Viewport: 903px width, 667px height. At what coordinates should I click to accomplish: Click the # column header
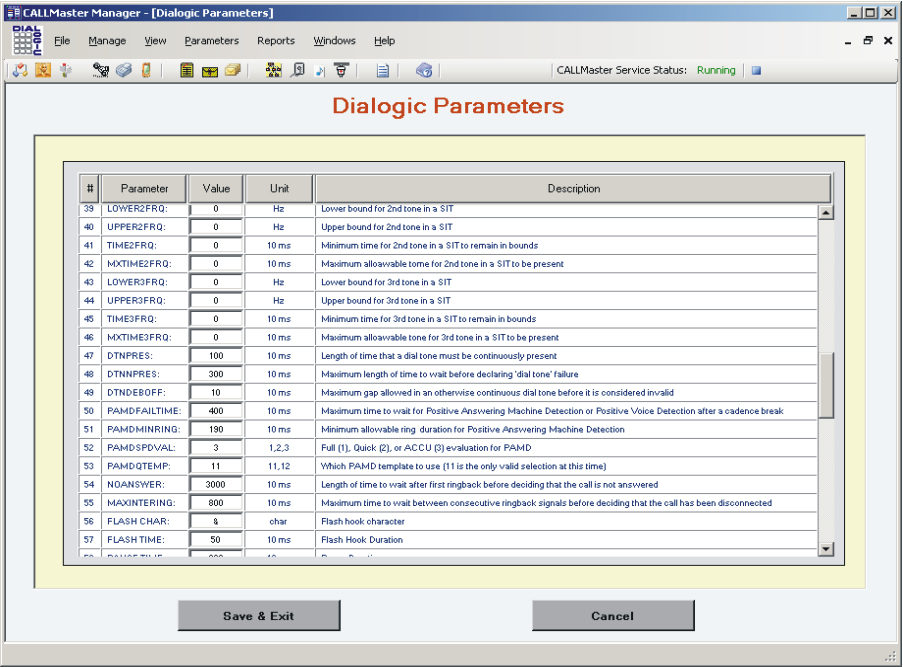pos(90,188)
